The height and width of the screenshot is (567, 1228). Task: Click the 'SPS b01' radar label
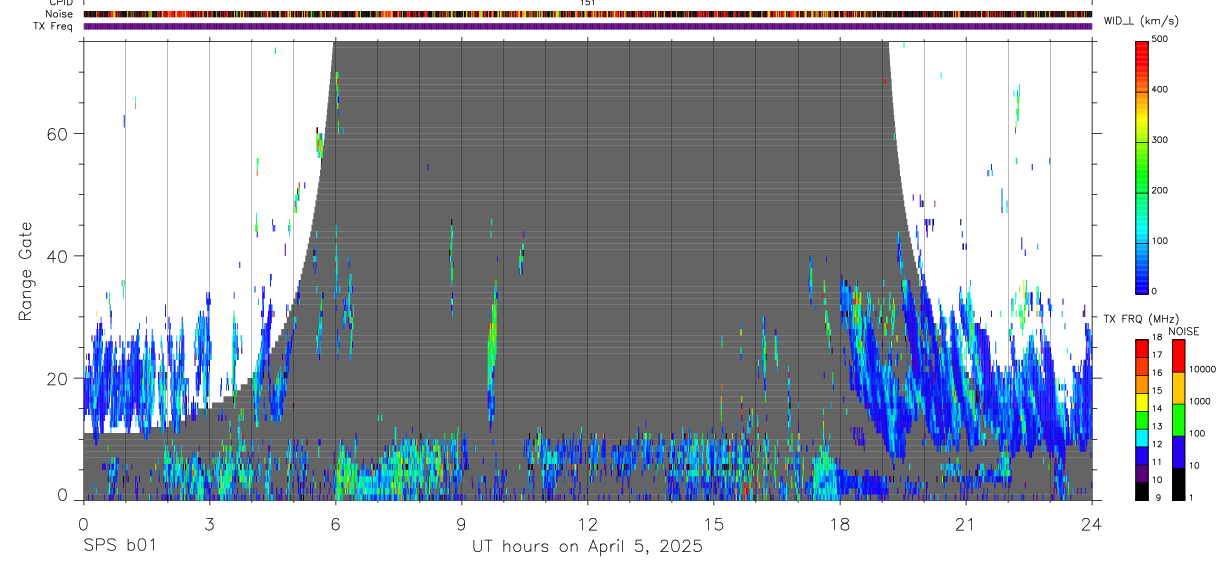click(x=119, y=547)
